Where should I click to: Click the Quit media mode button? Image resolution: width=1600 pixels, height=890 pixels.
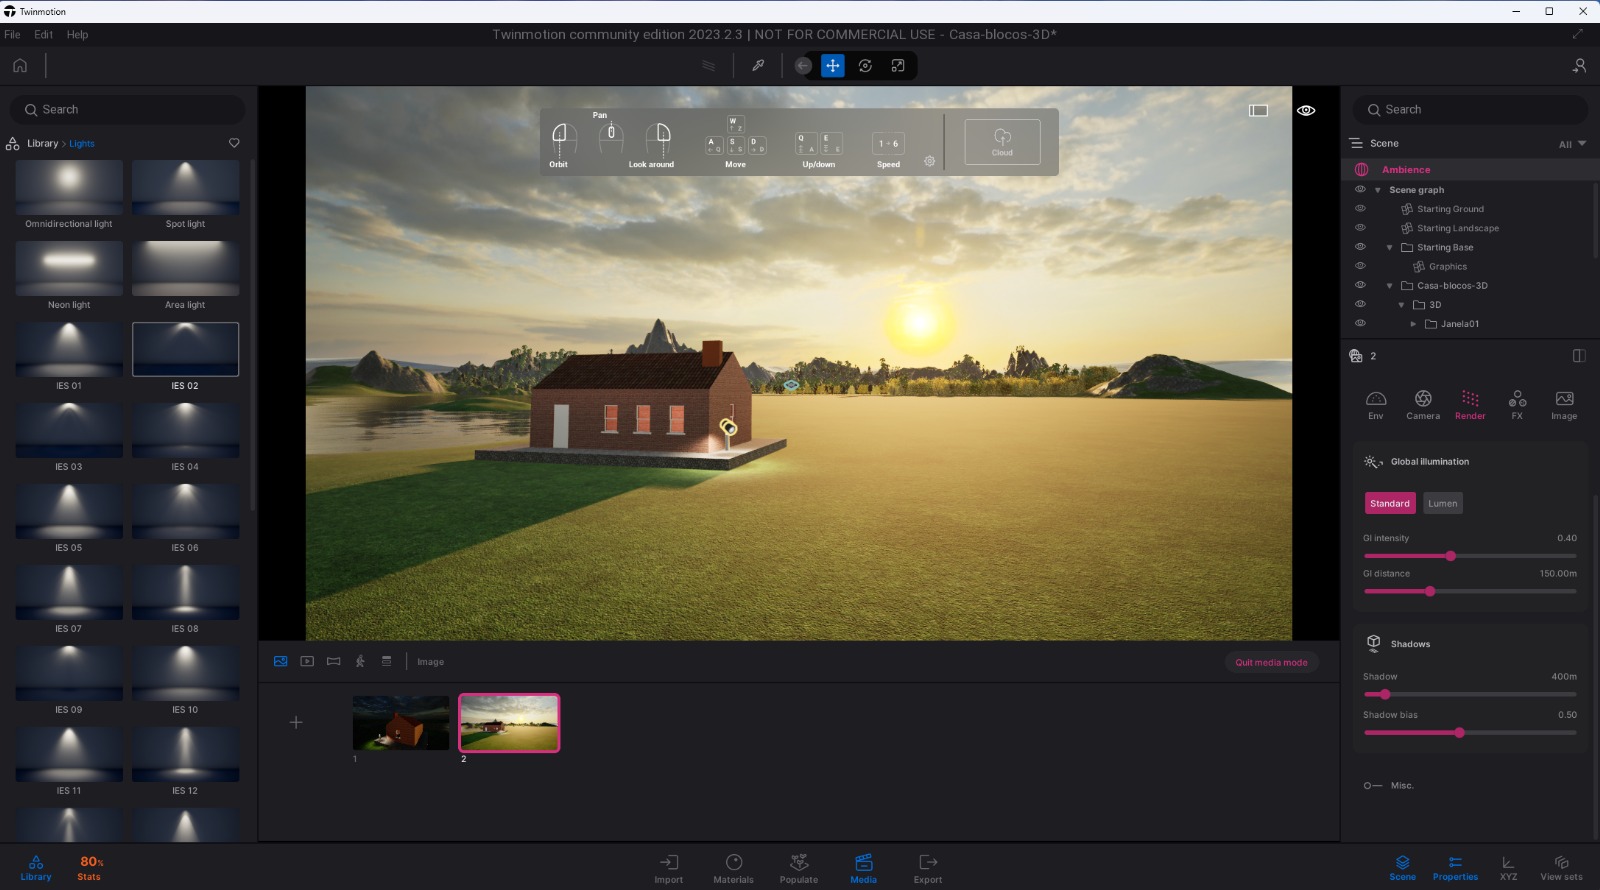(1271, 662)
